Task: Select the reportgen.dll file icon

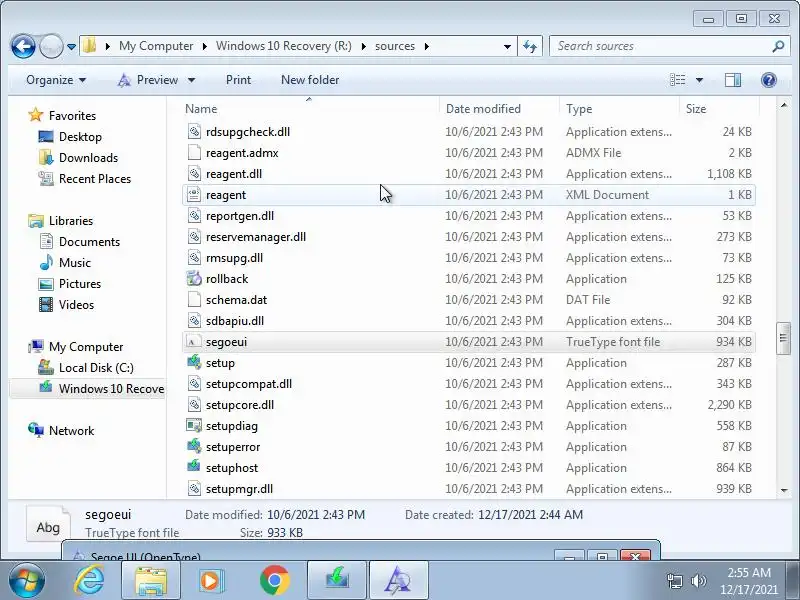Action: [194, 216]
